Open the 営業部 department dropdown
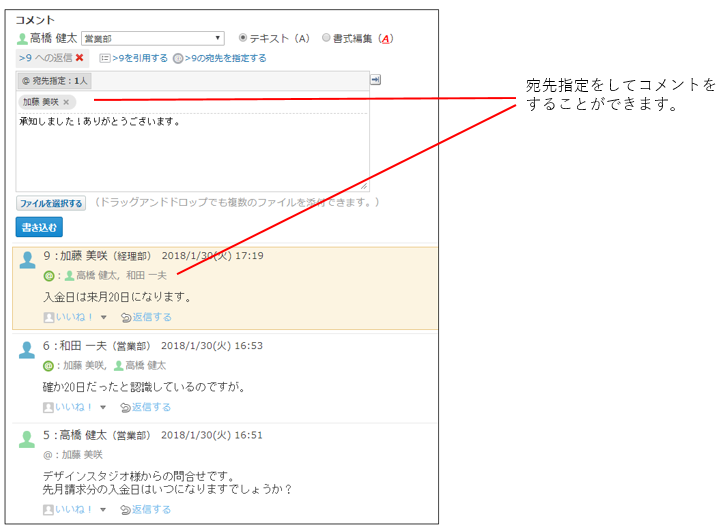This screenshot has width=718, height=532. 153,38
